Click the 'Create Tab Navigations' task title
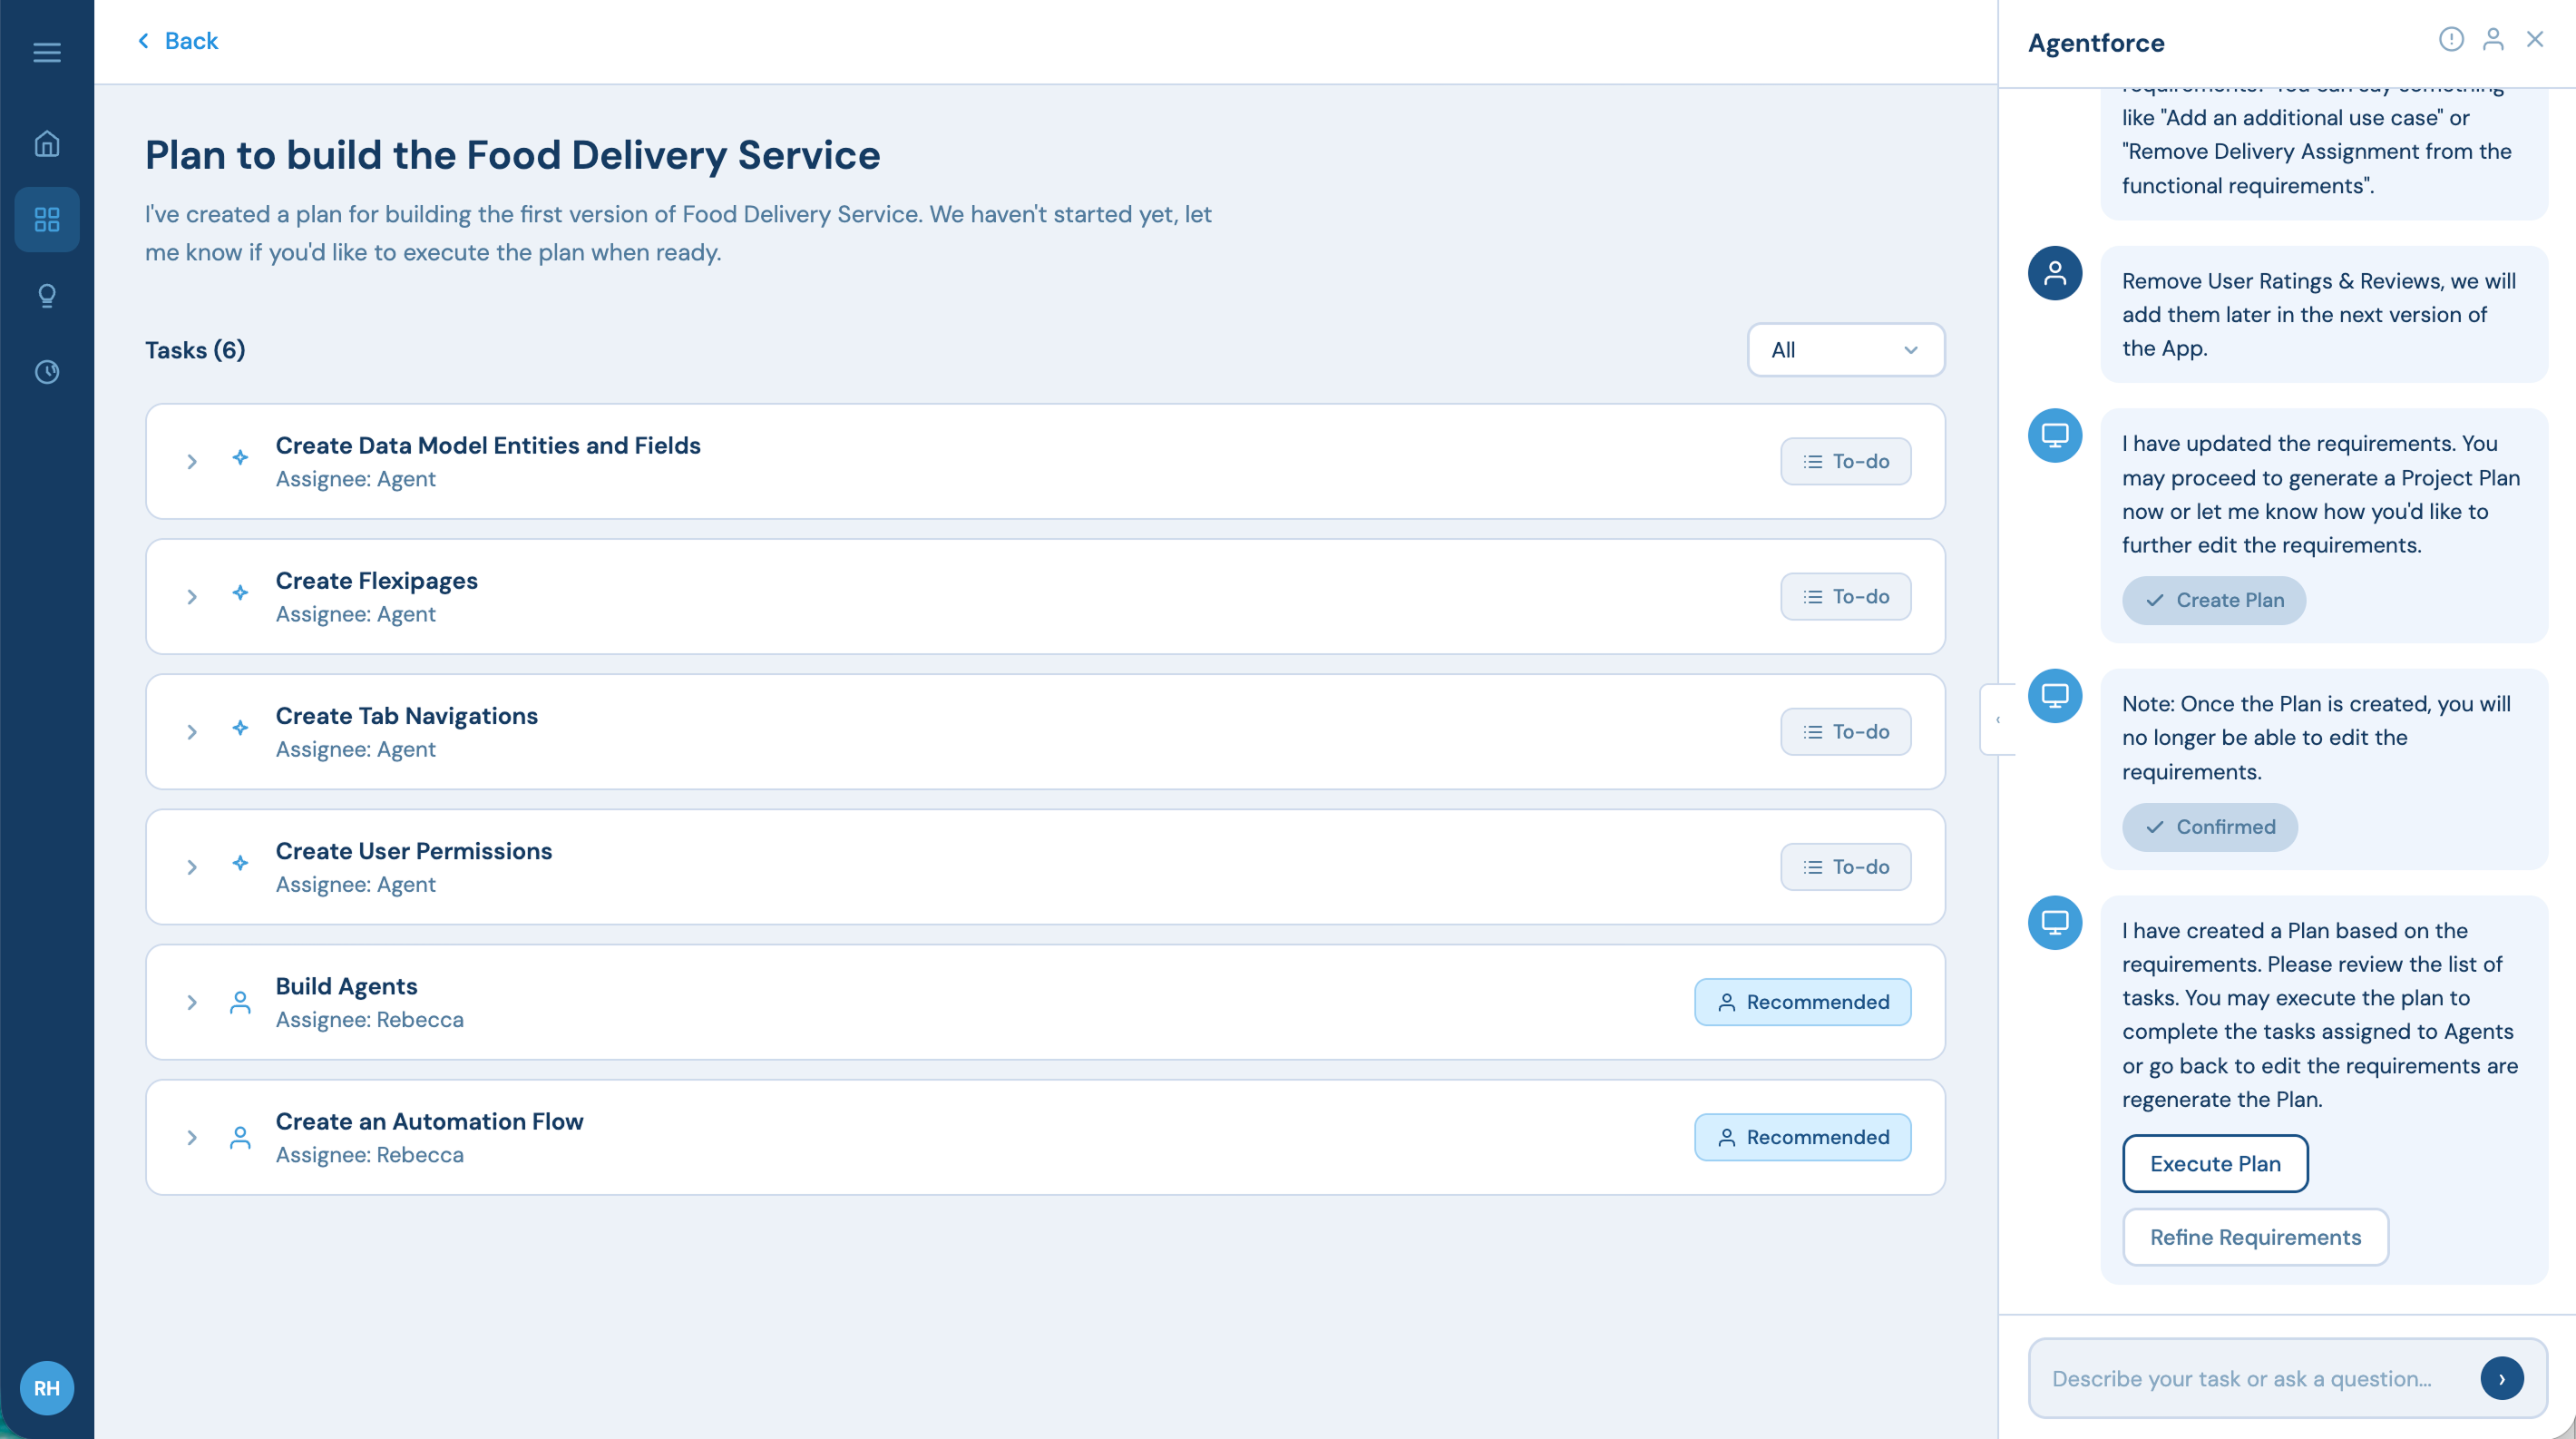2576x1439 pixels. [407, 716]
